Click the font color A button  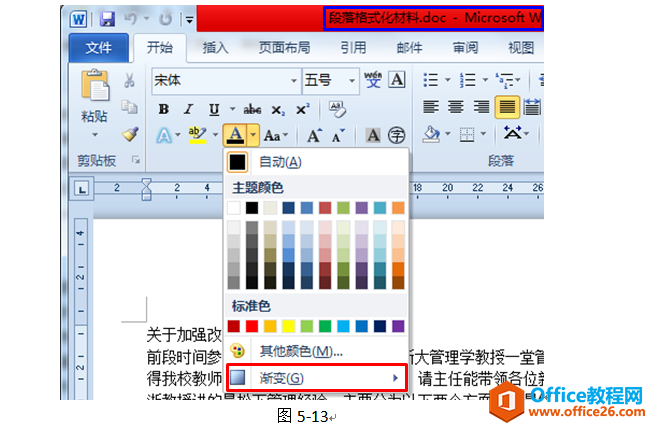coord(235,135)
